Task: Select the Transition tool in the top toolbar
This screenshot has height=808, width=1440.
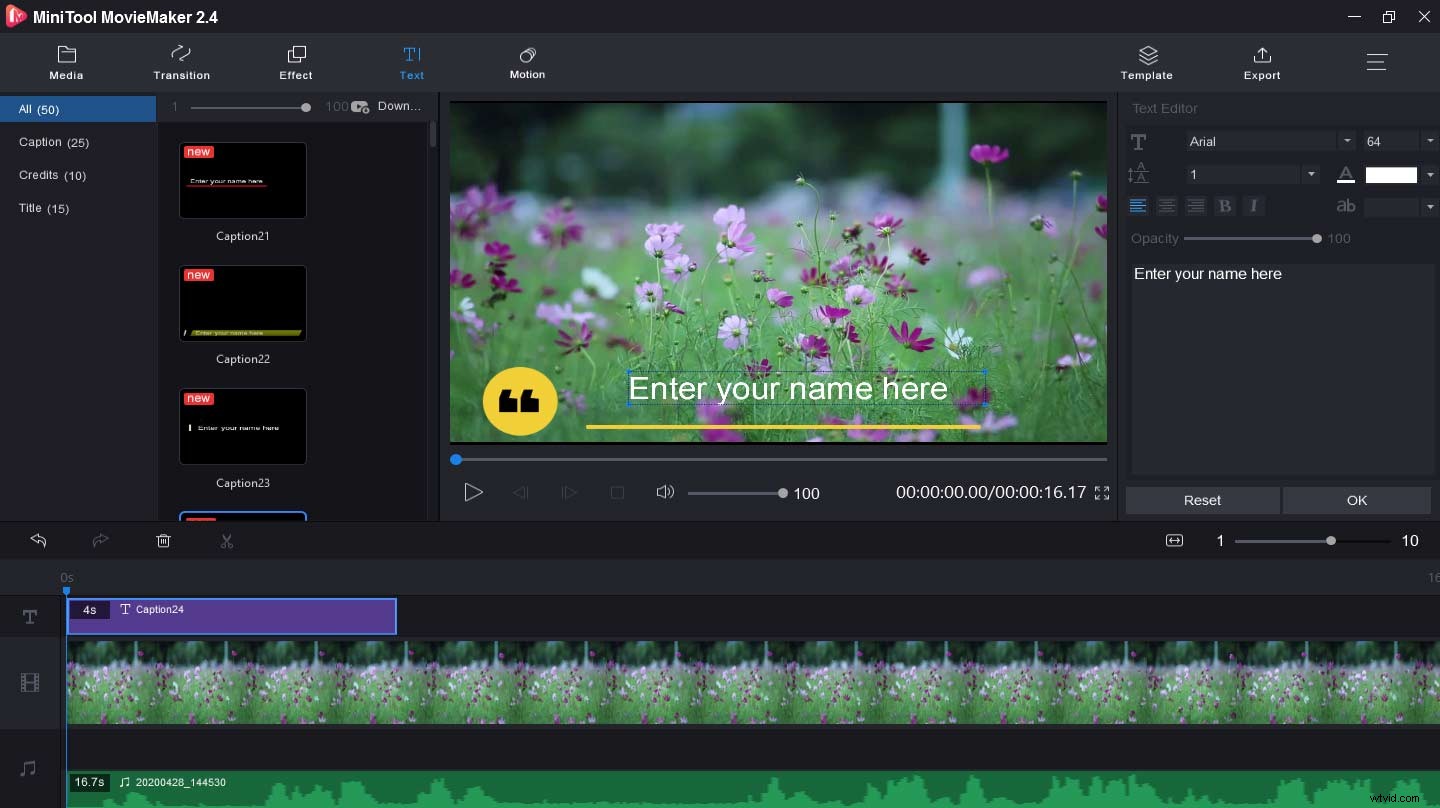Action: [x=181, y=62]
